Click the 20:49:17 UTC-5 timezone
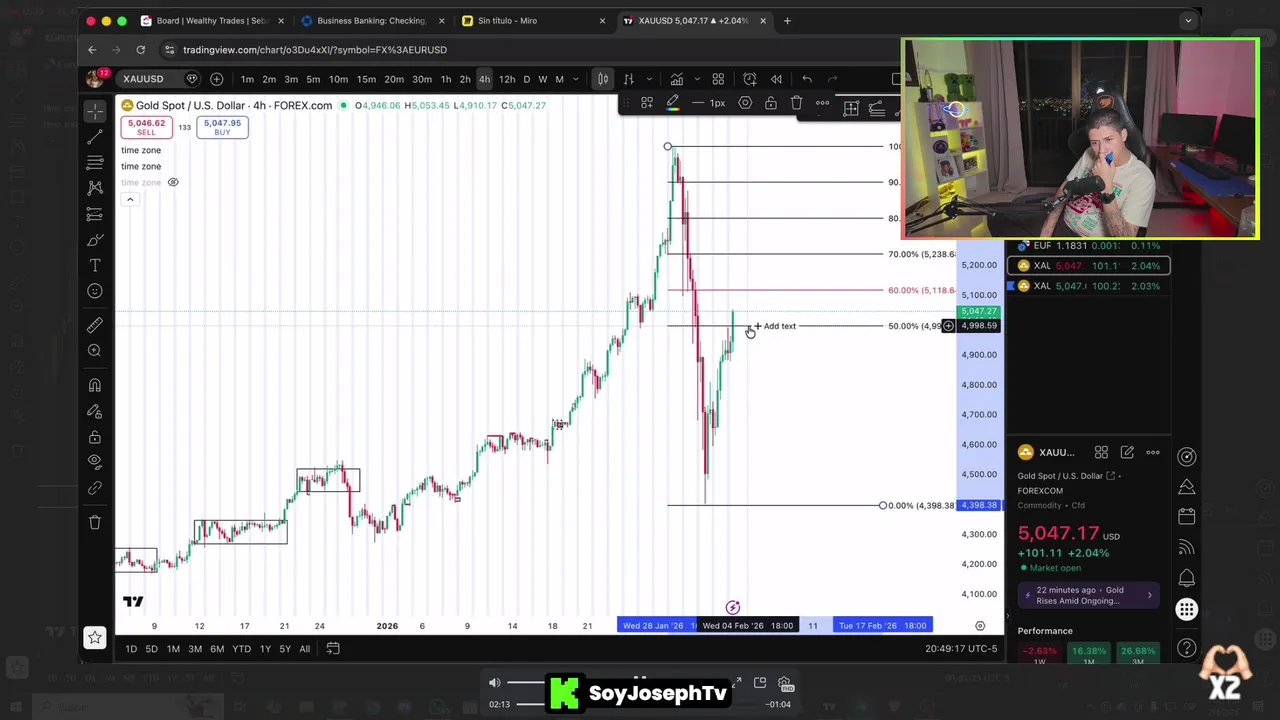This screenshot has width=1280, height=720. coord(961,649)
